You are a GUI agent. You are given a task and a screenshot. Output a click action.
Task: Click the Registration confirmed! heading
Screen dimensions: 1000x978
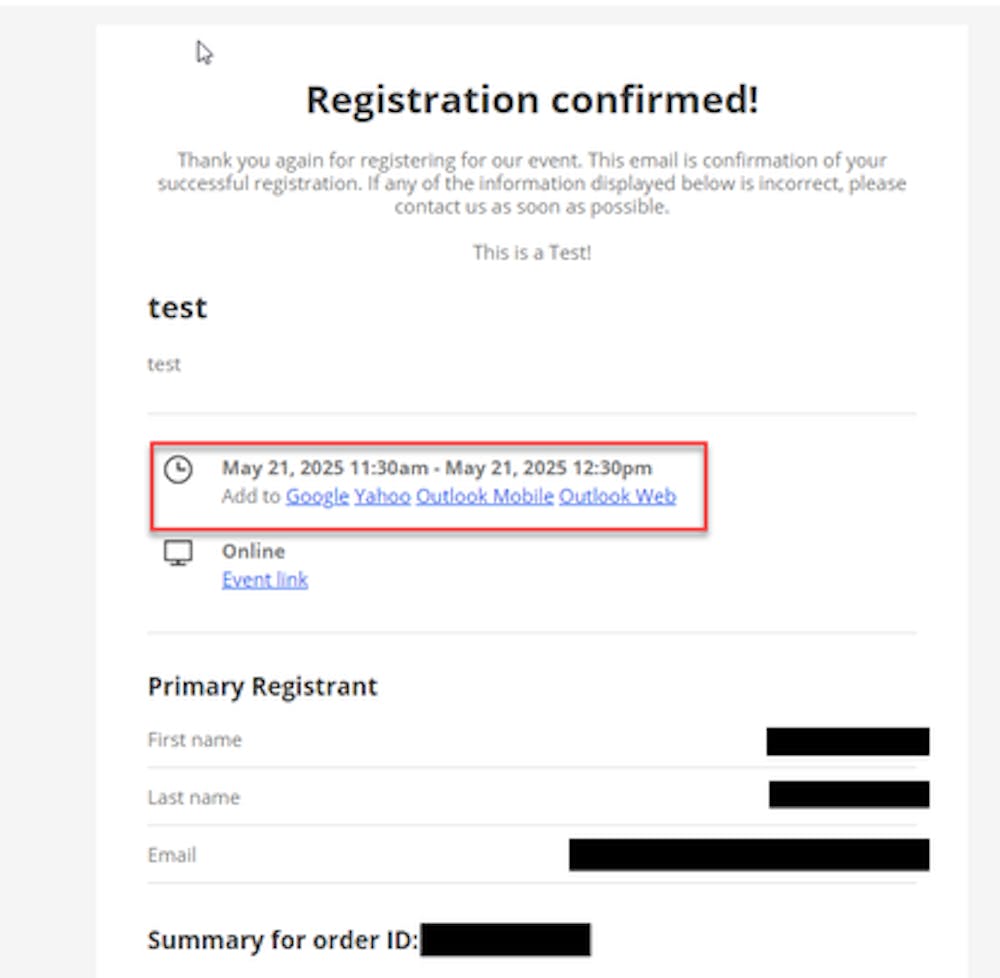(x=532, y=100)
